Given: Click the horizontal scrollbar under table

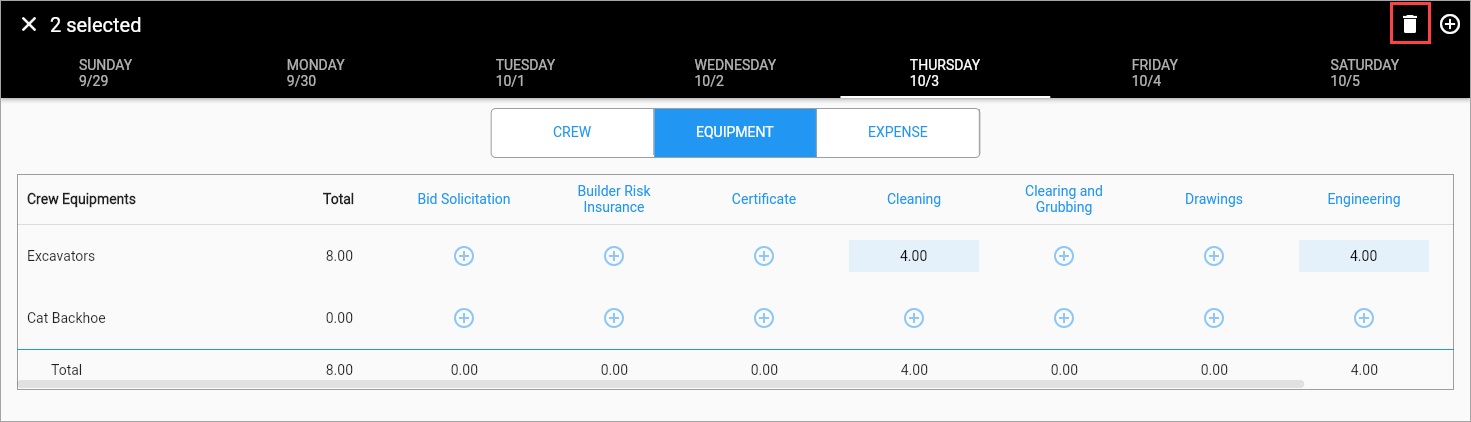Looking at the screenshot, I should [x=661, y=383].
